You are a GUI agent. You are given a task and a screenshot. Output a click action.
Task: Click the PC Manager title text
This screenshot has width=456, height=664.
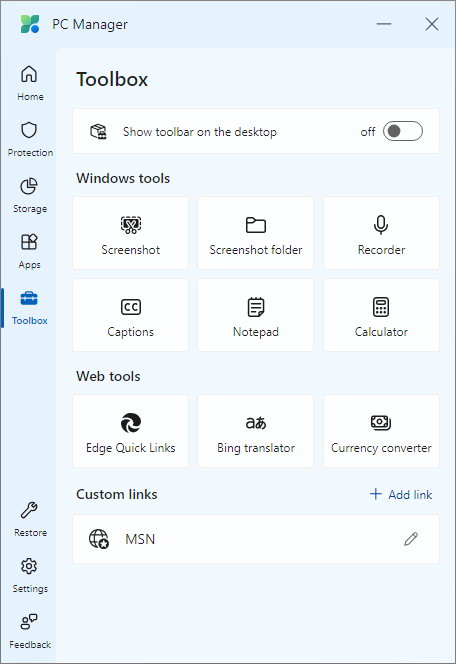click(x=90, y=25)
